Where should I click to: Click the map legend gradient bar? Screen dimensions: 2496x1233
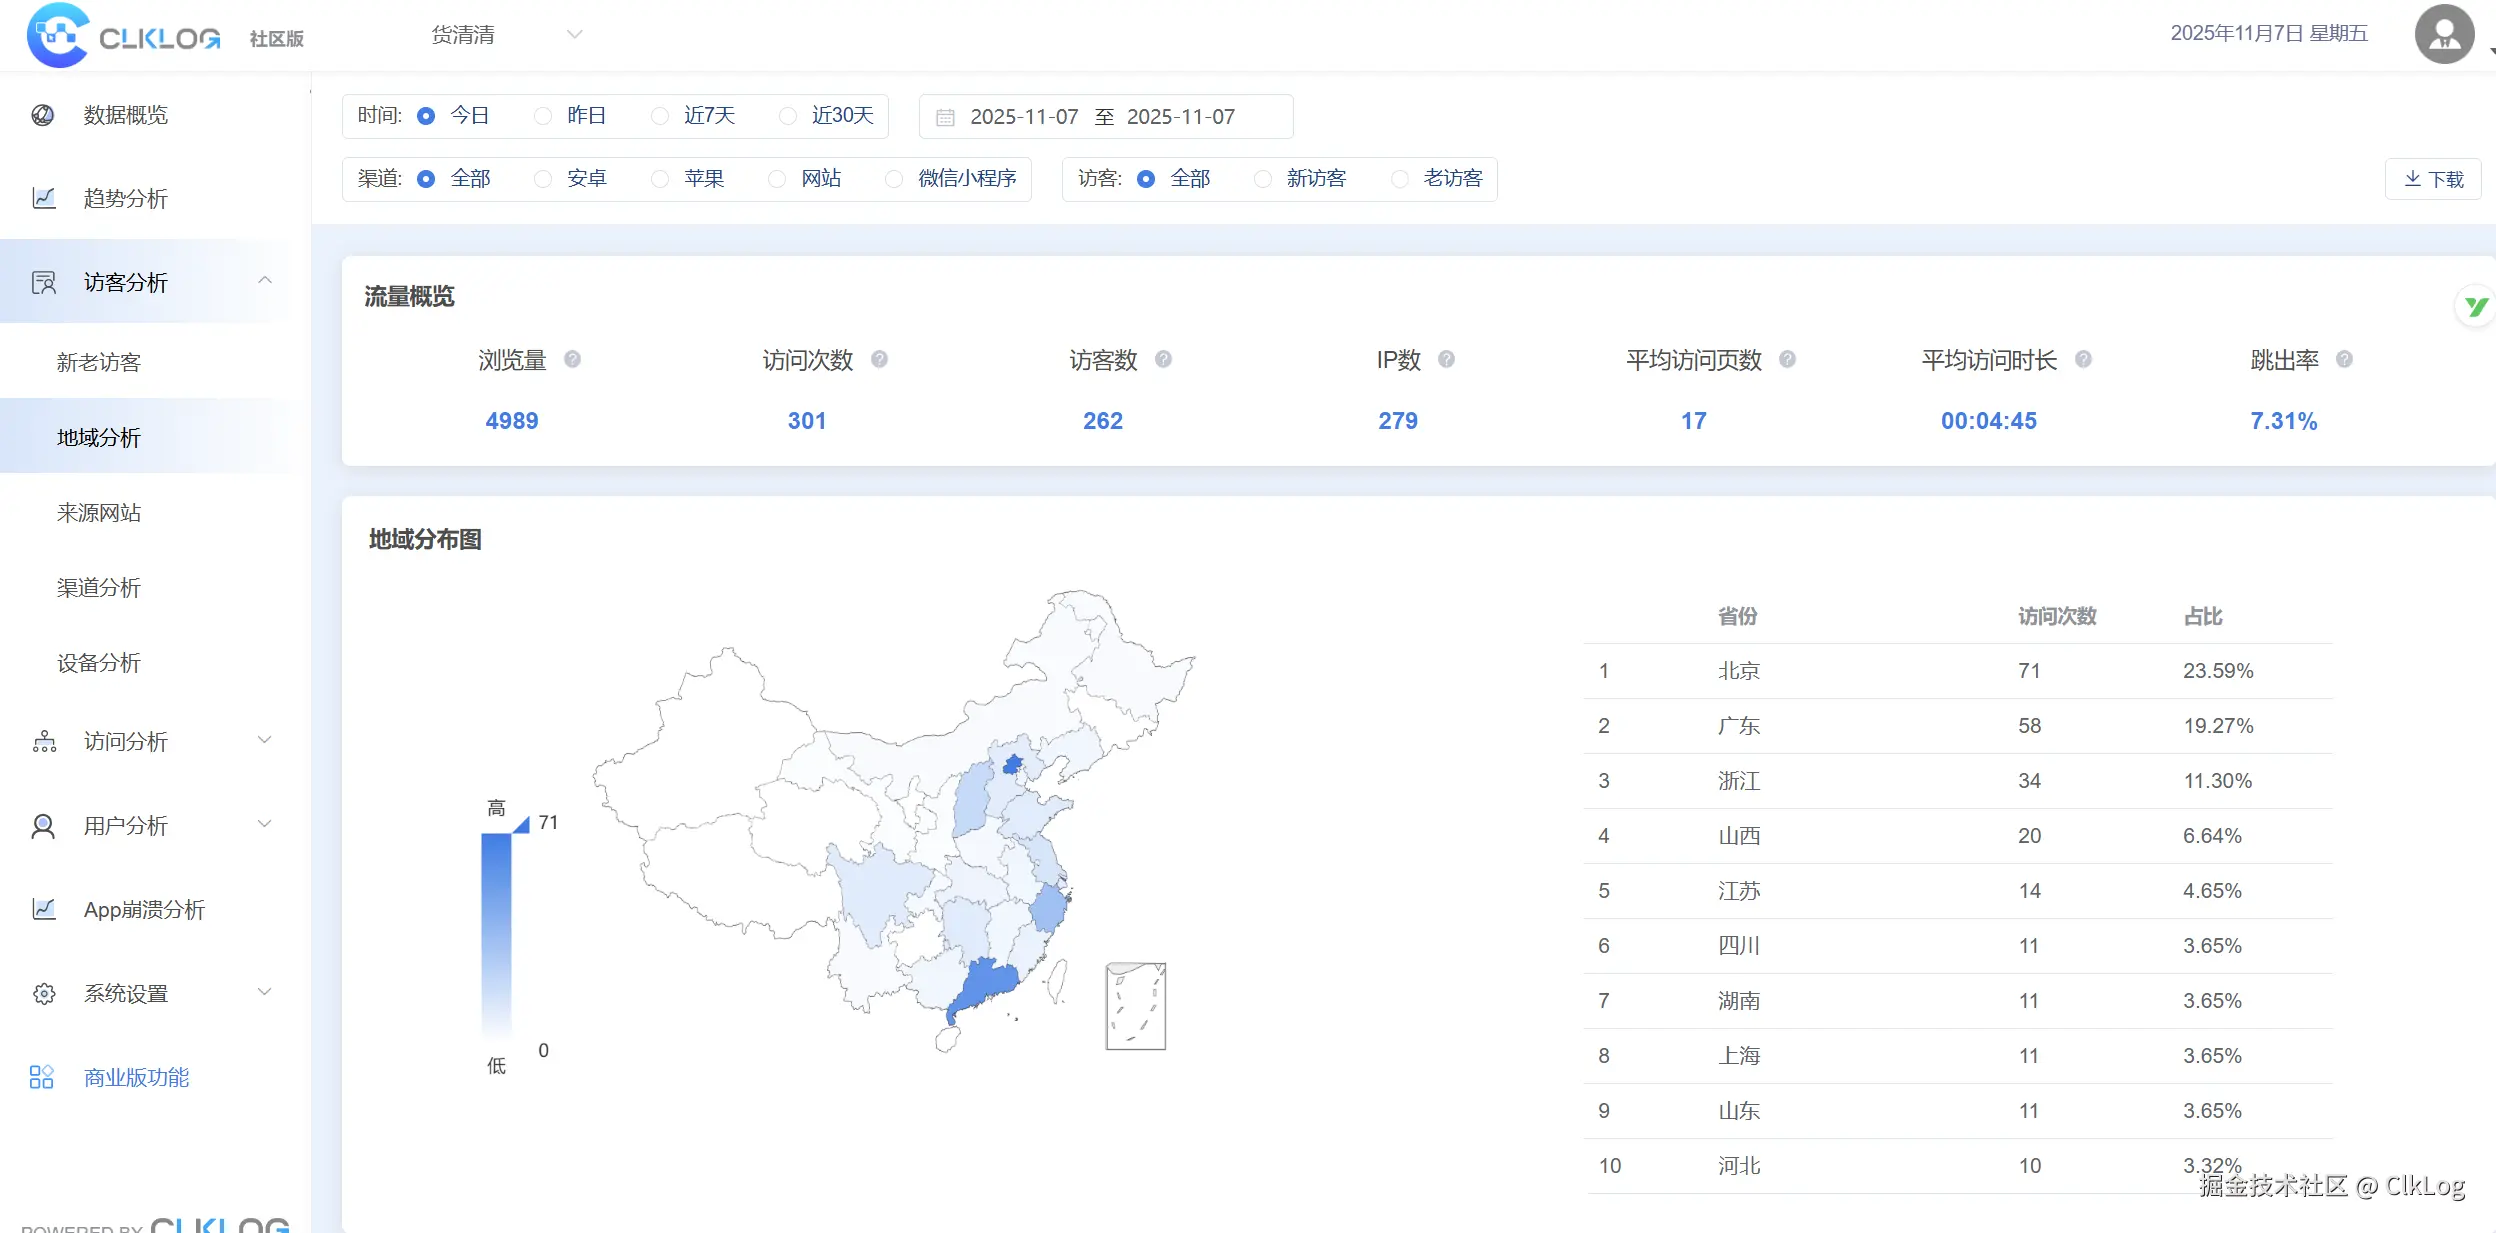coord(496,935)
